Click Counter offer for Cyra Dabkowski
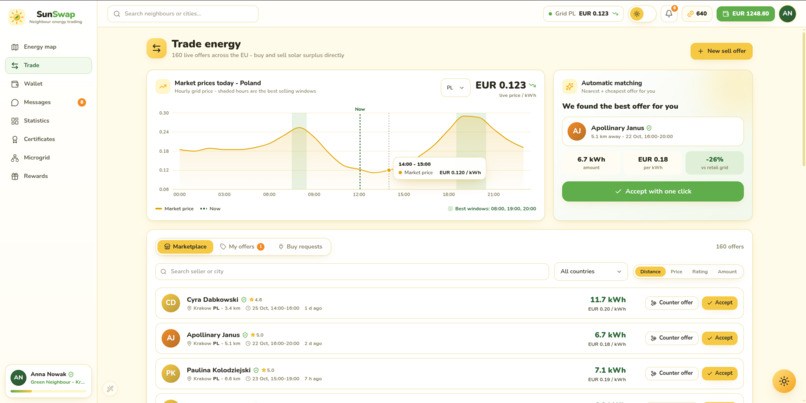 pos(672,303)
